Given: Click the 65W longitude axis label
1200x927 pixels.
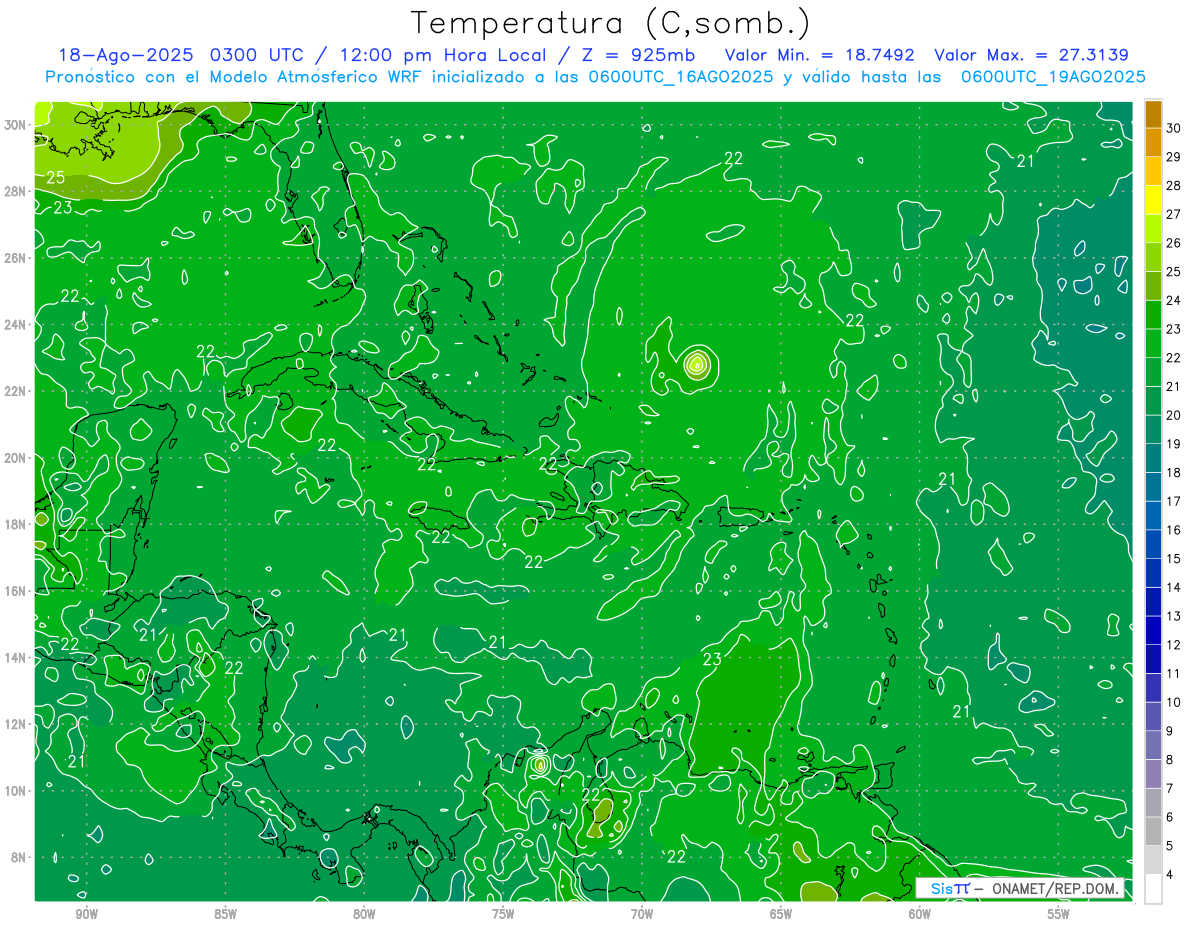Looking at the screenshot, I should [x=781, y=914].
